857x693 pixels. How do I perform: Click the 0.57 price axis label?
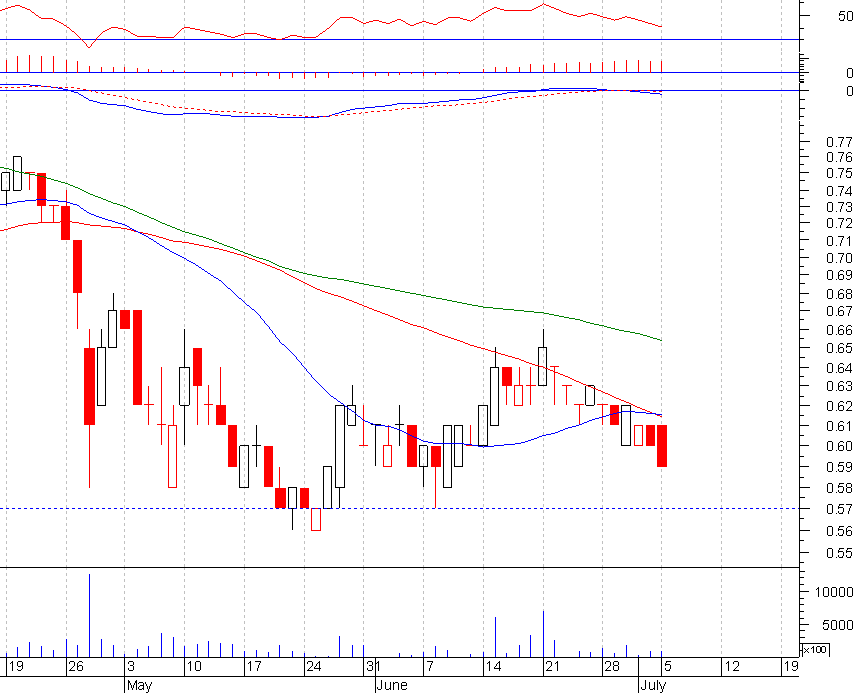pyautogui.click(x=839, y=509)
